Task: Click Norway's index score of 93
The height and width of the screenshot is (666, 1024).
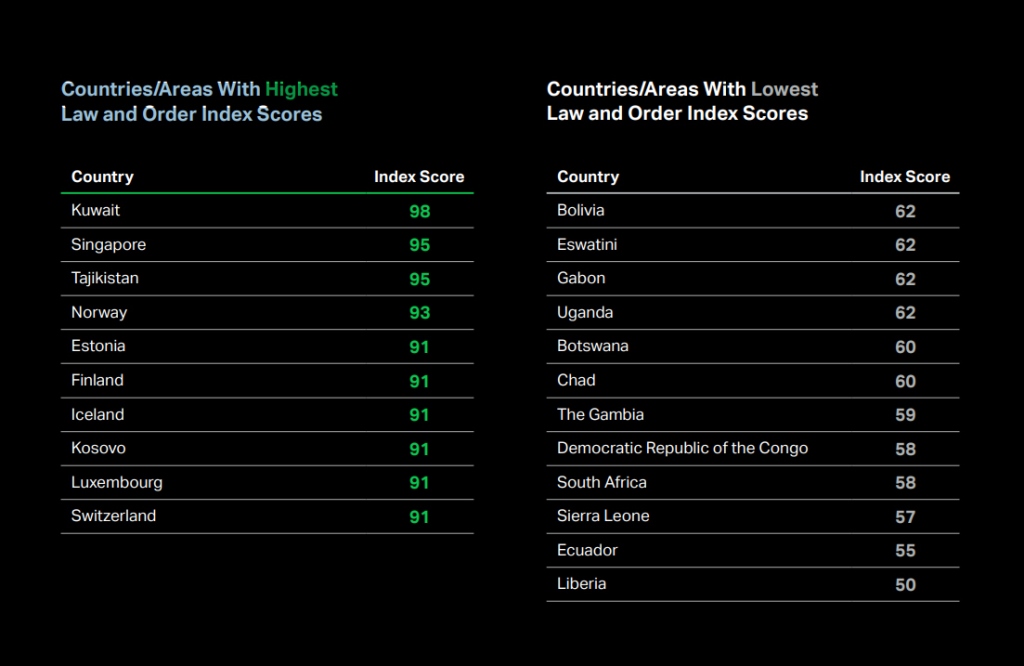Action: [x=419, y=313]
